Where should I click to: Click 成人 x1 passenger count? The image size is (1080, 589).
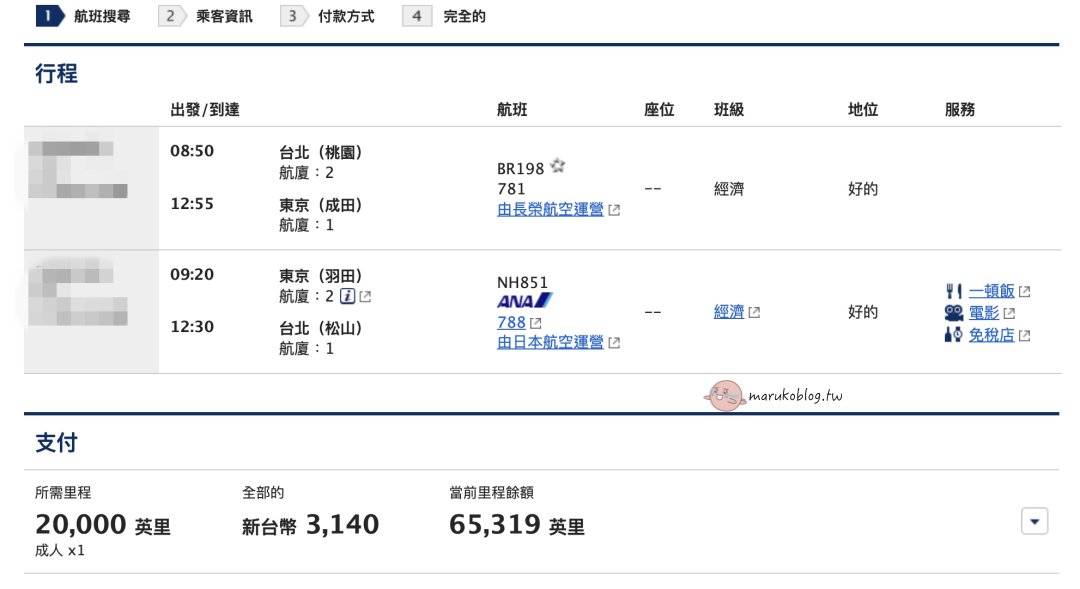60,550
